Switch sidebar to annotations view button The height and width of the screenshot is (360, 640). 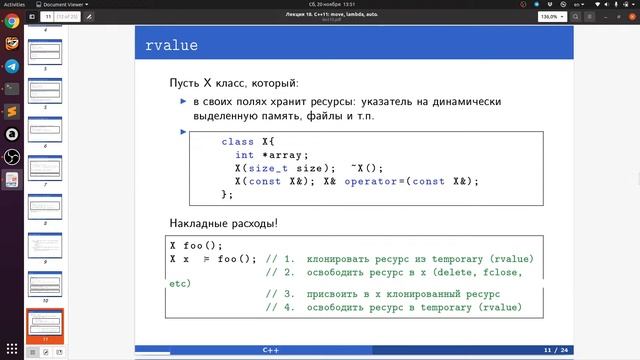click(46, 352)
